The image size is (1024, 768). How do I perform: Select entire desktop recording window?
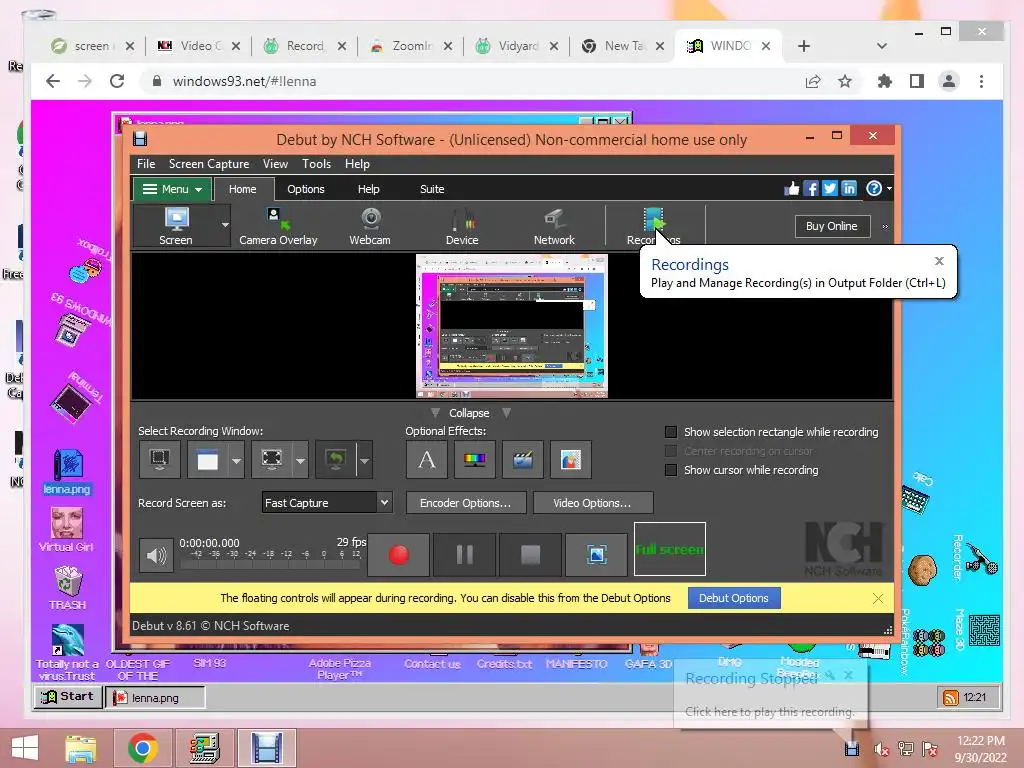click(x=159, y=460)
